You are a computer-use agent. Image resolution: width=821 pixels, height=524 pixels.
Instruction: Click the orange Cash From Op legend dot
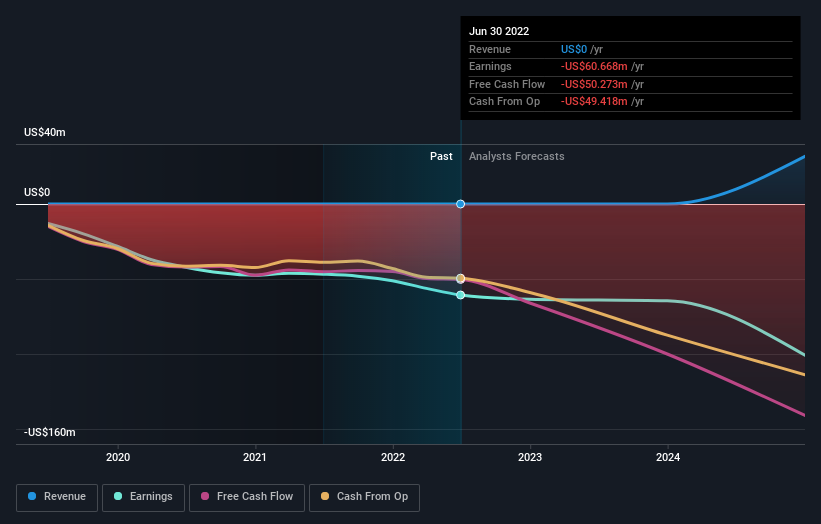point(325,496)
